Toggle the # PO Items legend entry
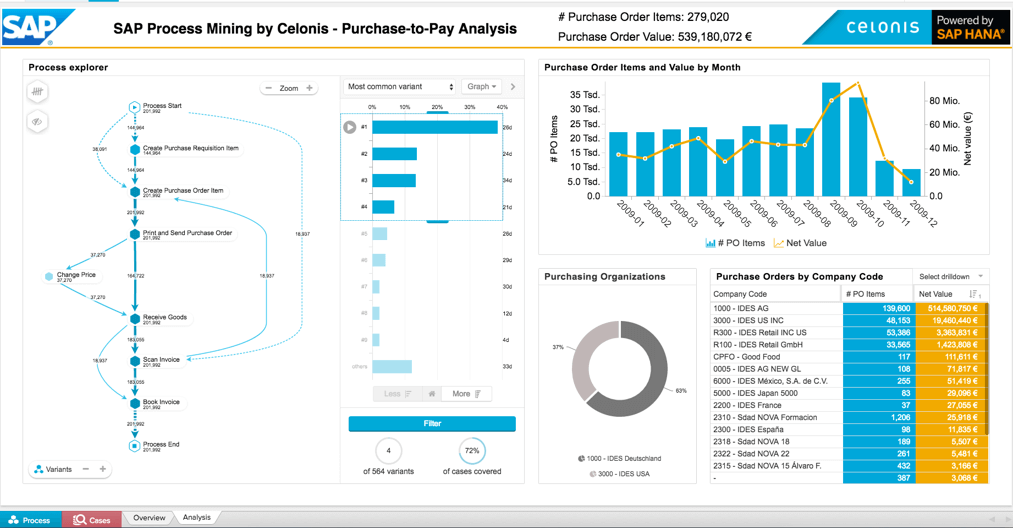This screenshot has width=1013, height=528. click(x=735, y=243)
